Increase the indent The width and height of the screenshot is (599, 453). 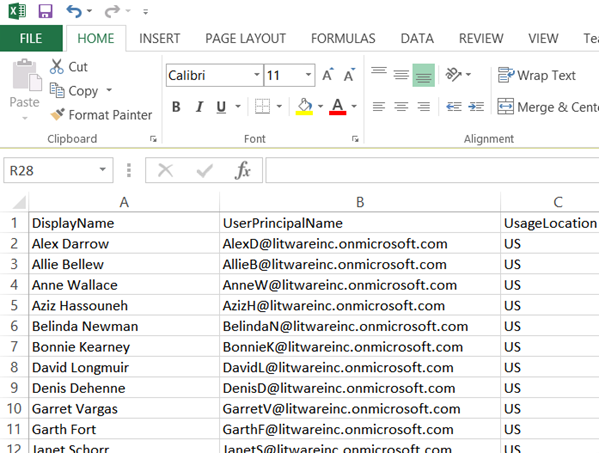click(476, 107)
